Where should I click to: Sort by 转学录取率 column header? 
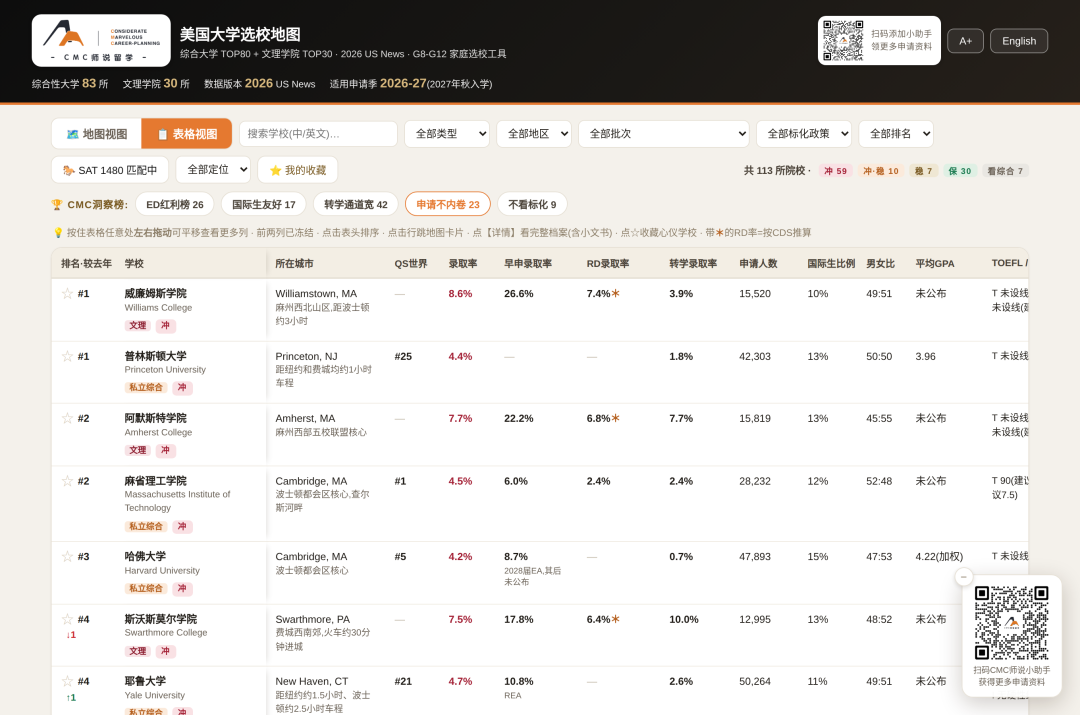pyautogui.click(x=693, y=263)
